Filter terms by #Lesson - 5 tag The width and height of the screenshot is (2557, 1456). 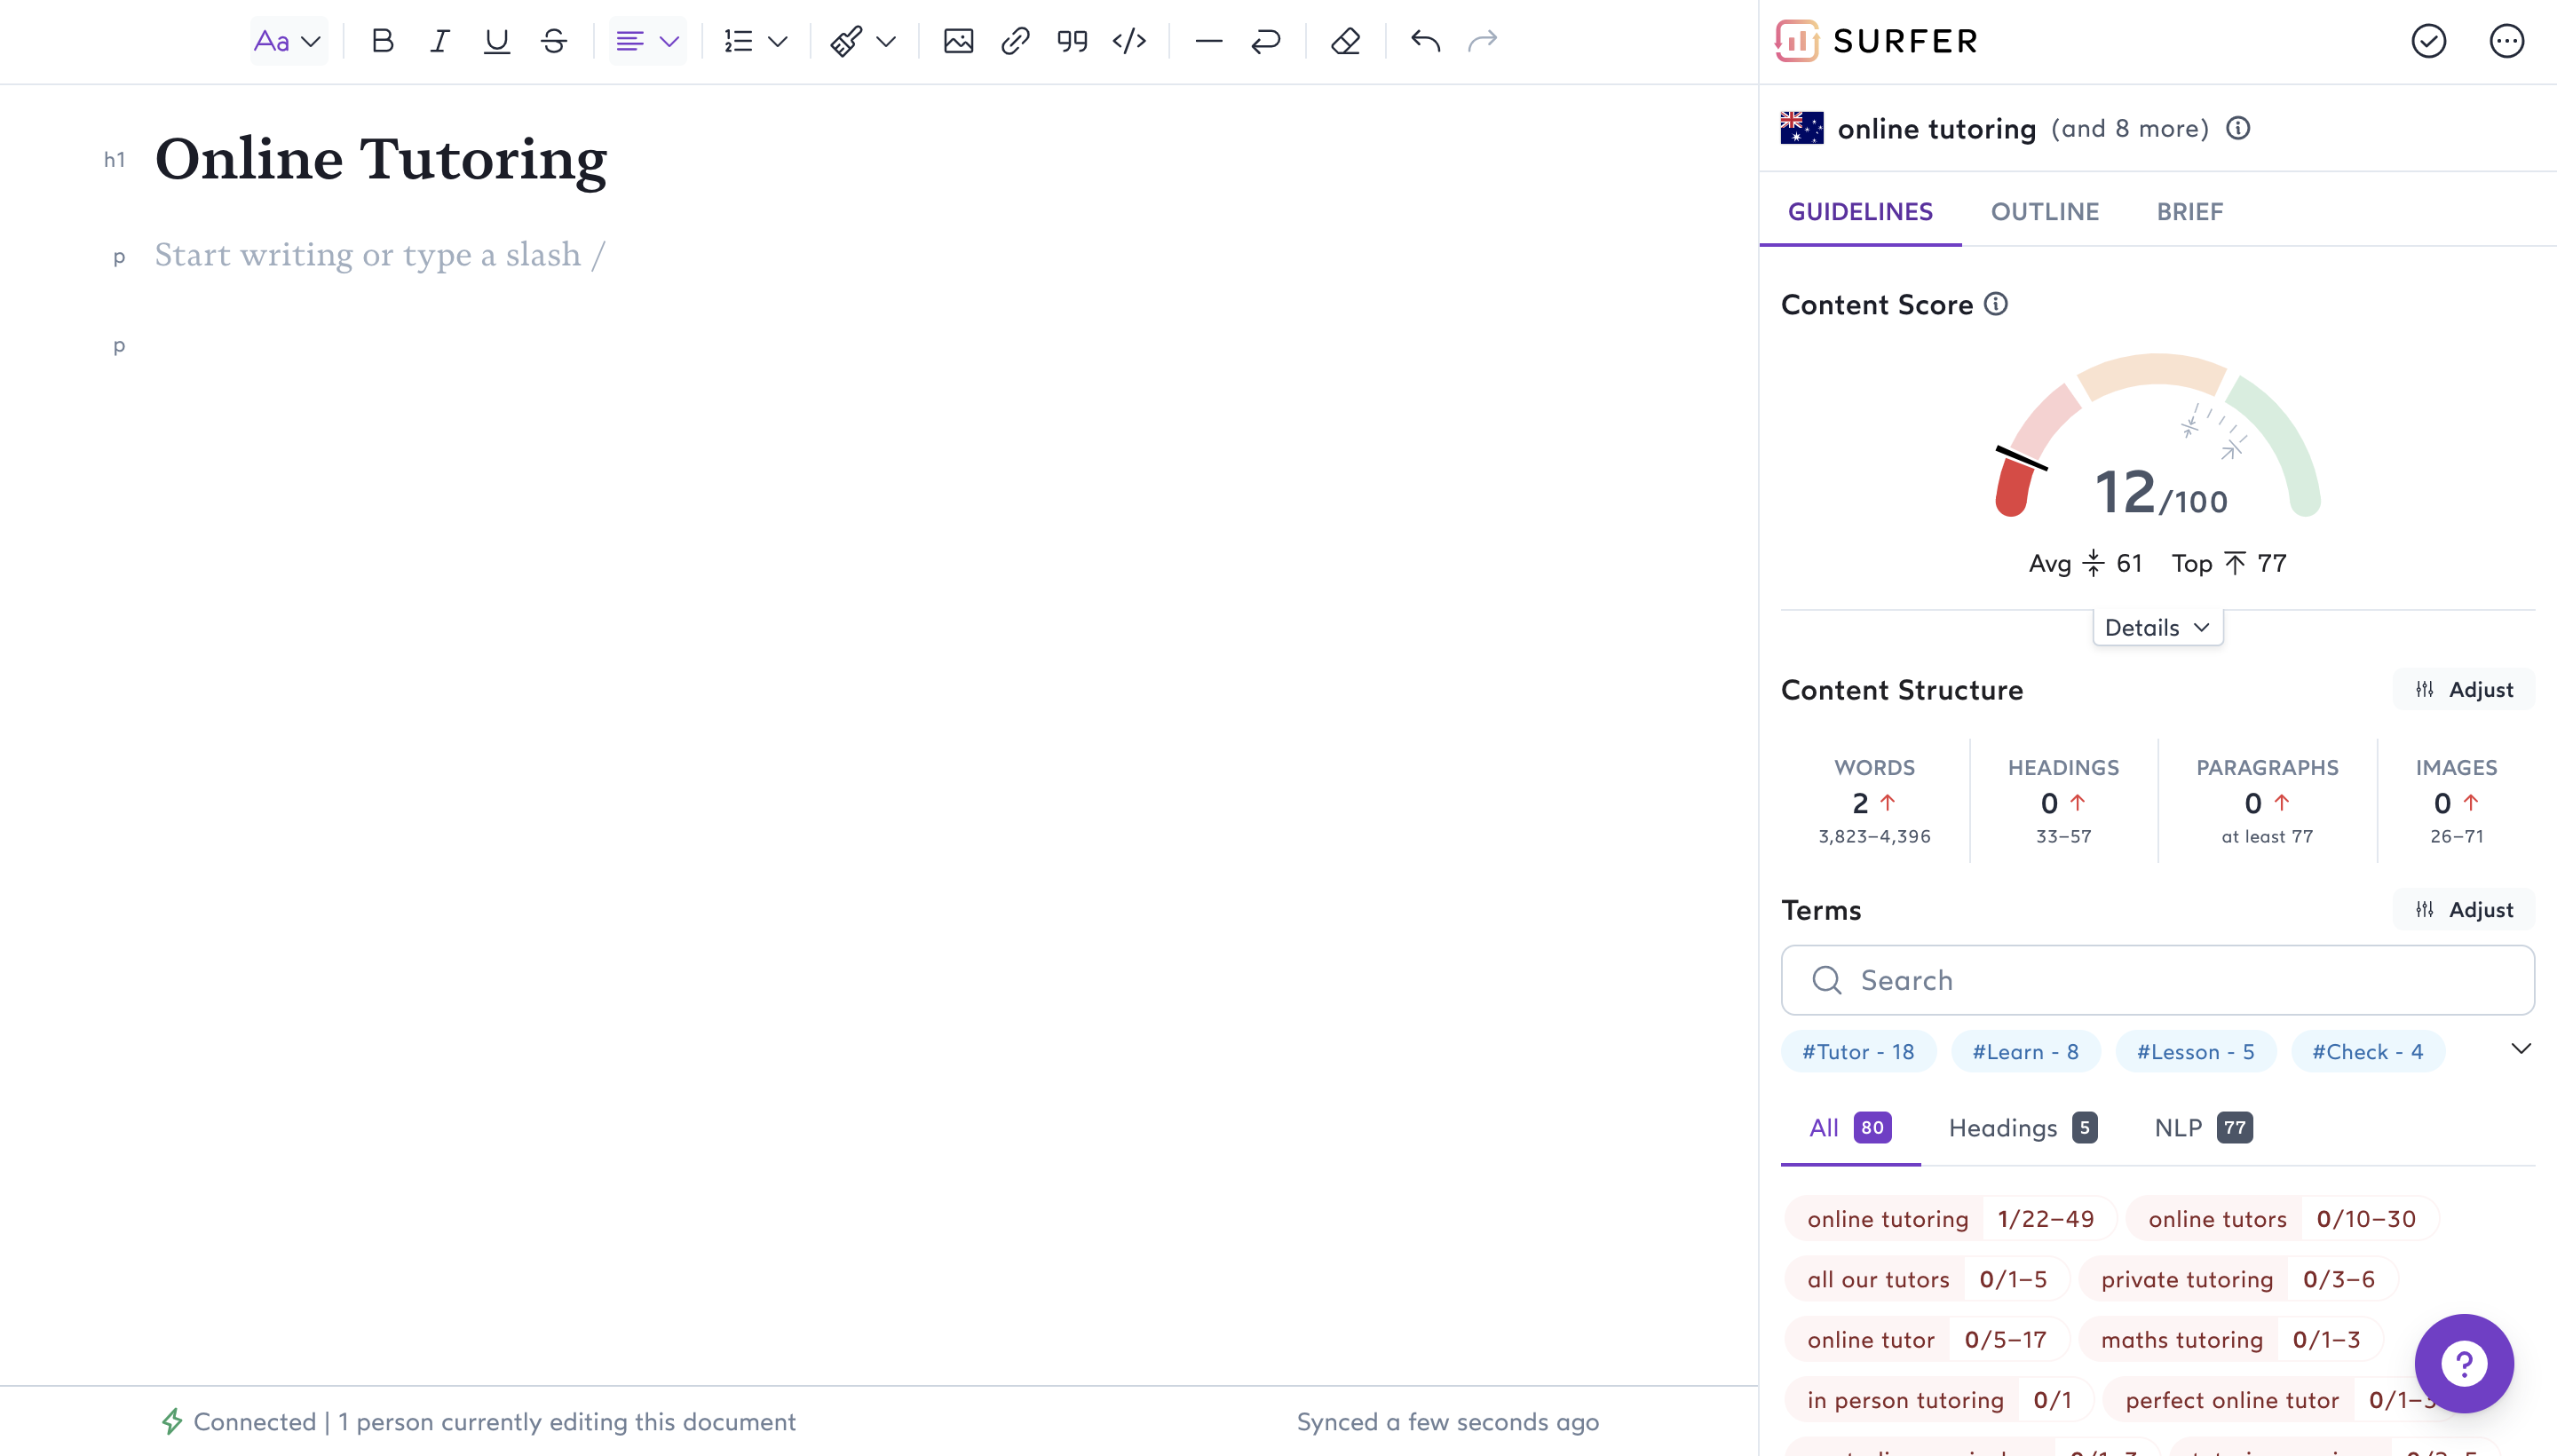point(2195,1051)
